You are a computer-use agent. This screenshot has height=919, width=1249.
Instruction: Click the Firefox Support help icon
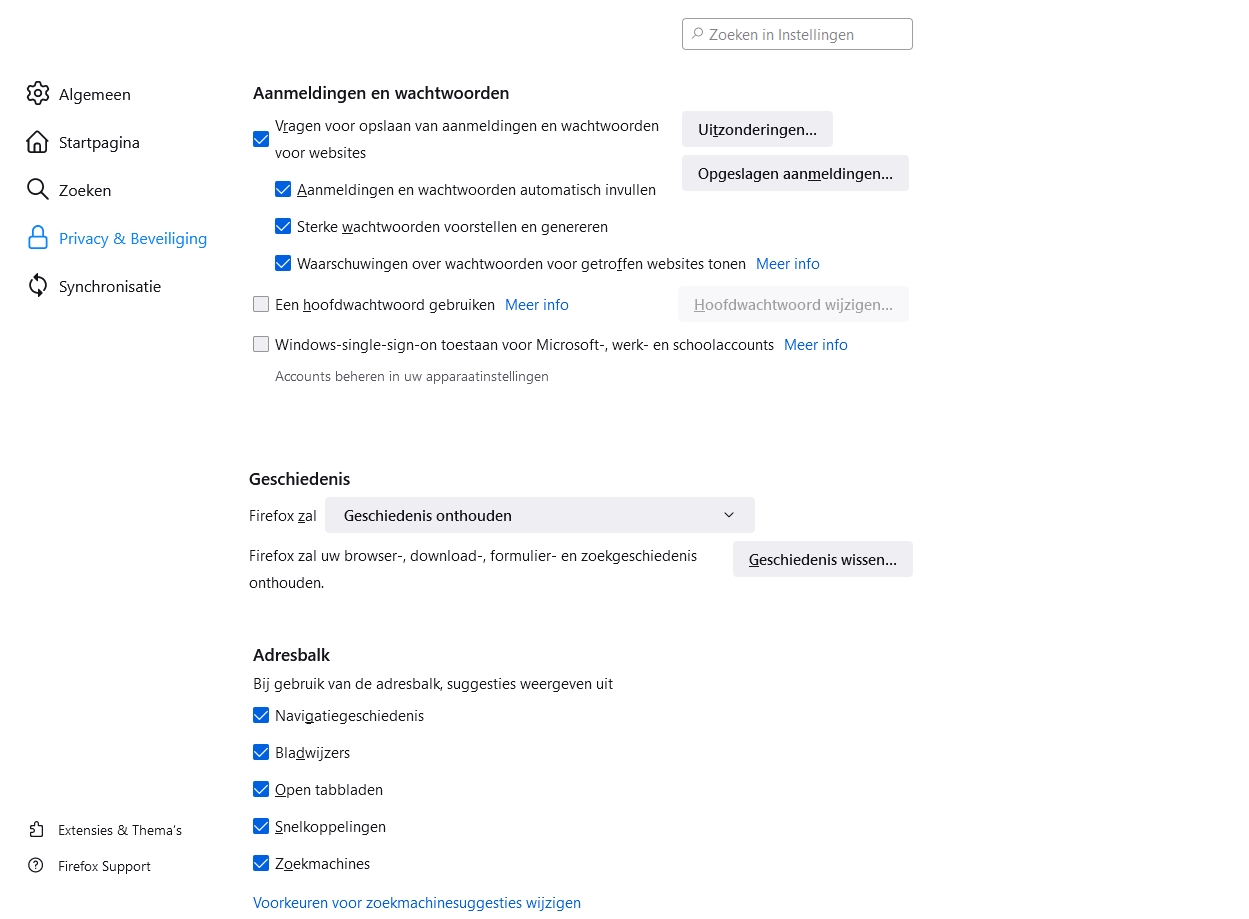coord(37,866)
